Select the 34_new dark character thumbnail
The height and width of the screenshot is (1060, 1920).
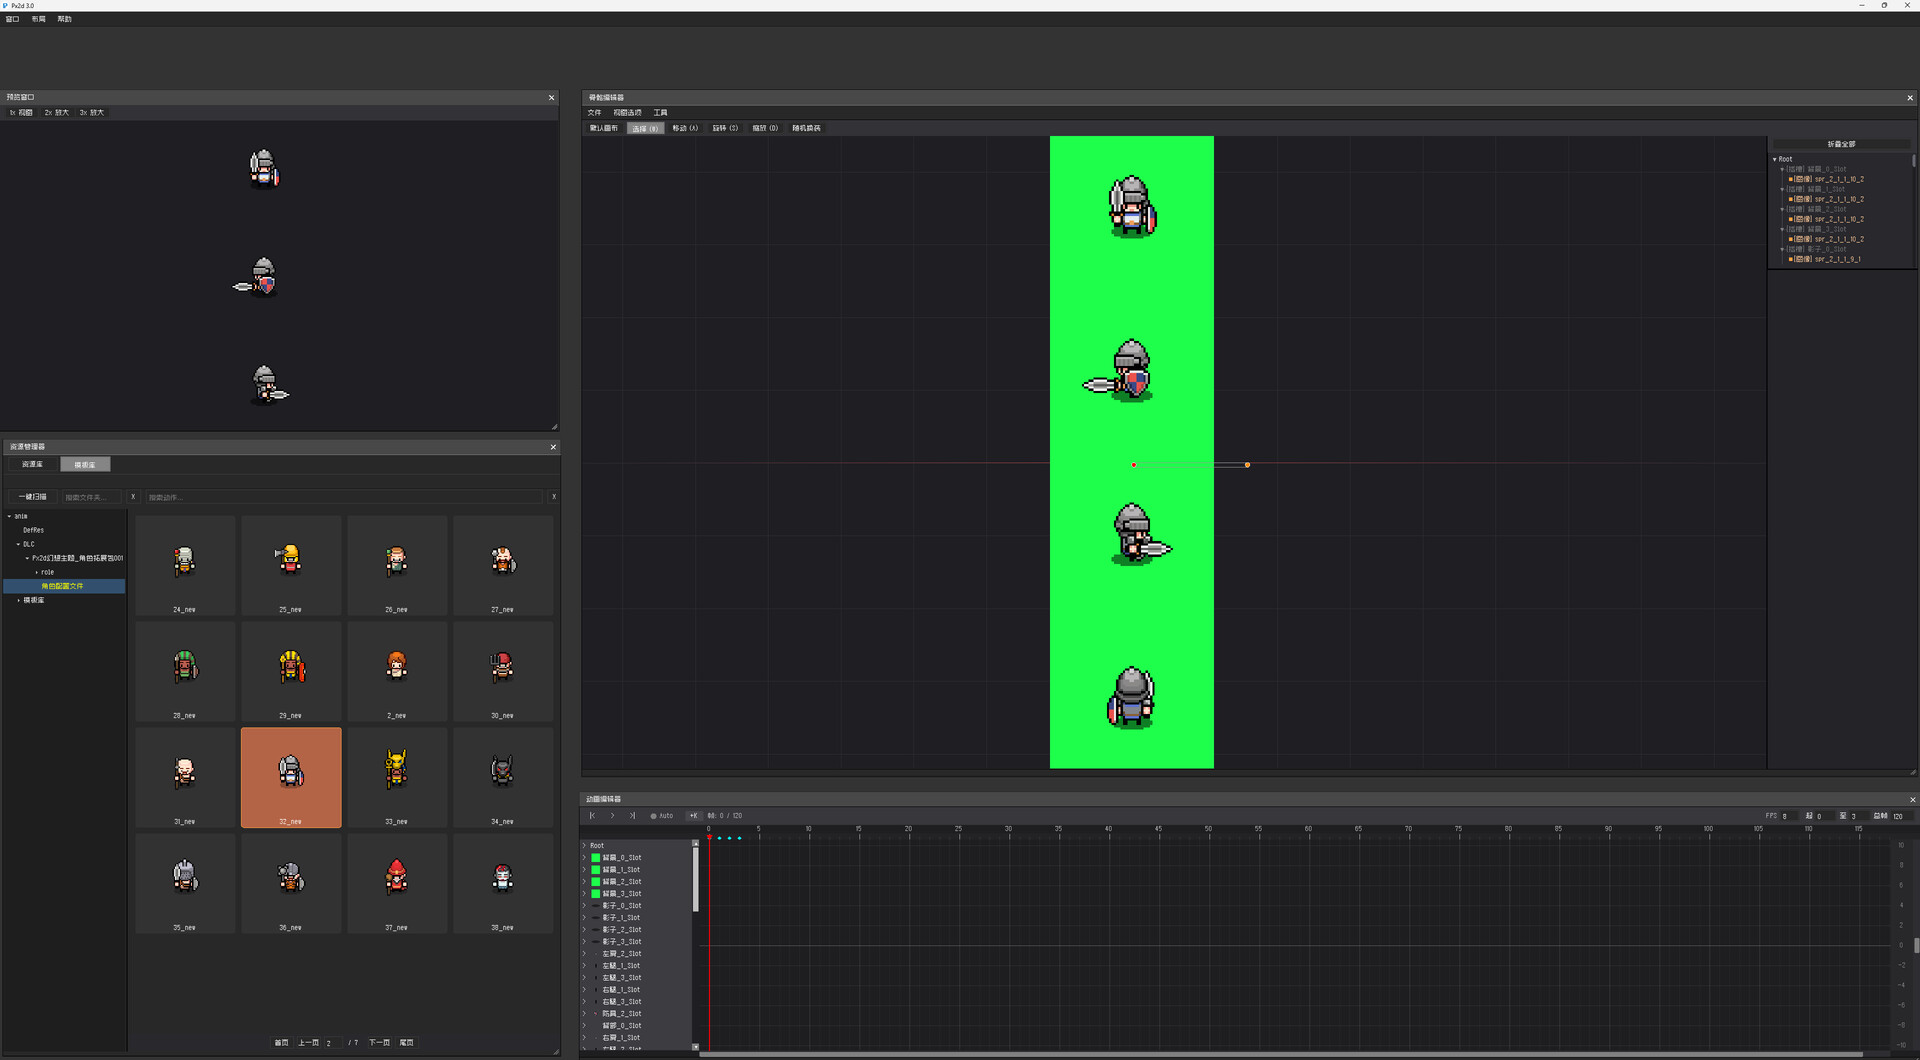pos(503,777)
